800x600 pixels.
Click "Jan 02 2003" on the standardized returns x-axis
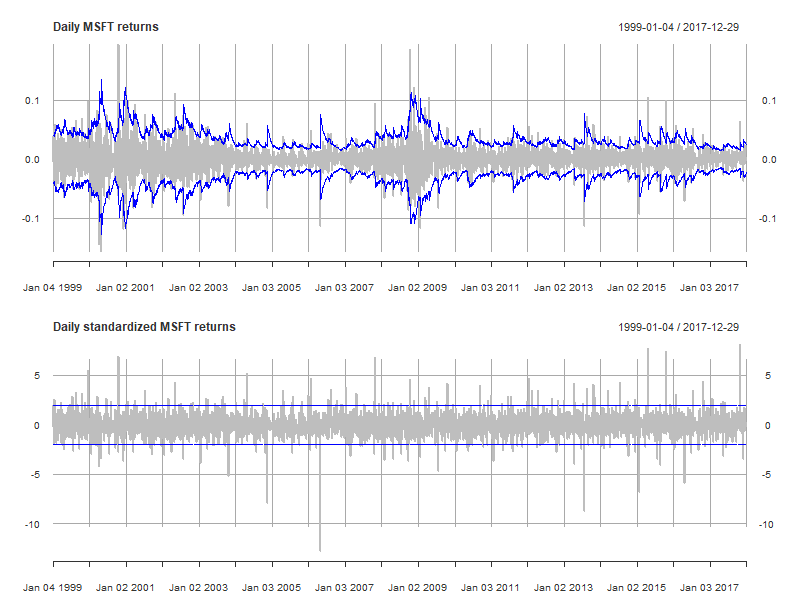click(x=198, y=588)
